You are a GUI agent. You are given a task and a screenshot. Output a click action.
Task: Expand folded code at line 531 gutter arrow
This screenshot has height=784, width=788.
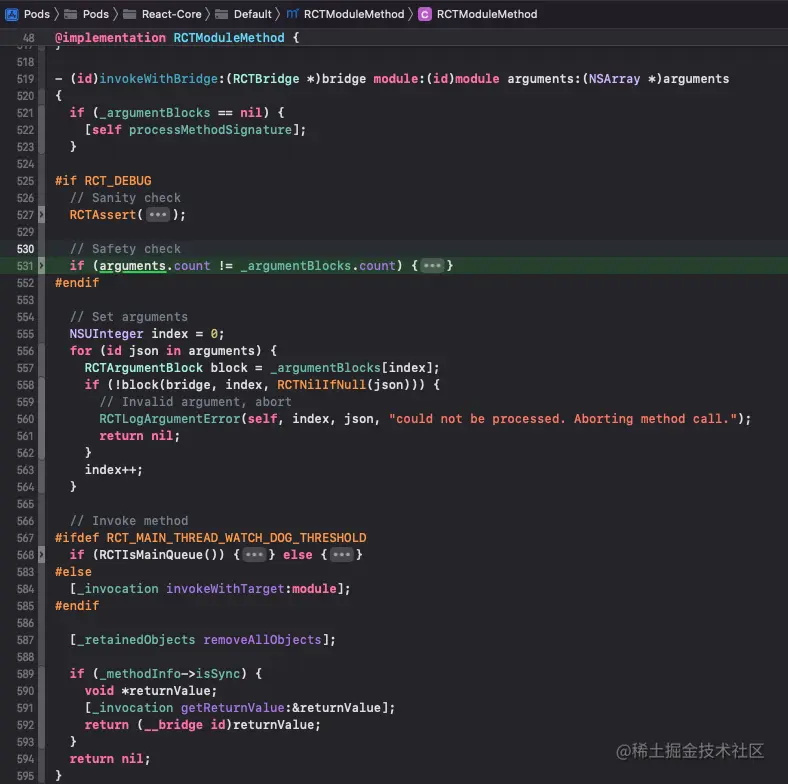[41, 266]
